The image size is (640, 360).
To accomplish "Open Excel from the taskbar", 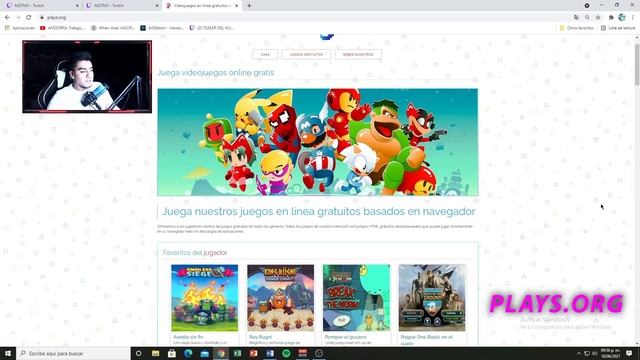I will tap(237, 353).
